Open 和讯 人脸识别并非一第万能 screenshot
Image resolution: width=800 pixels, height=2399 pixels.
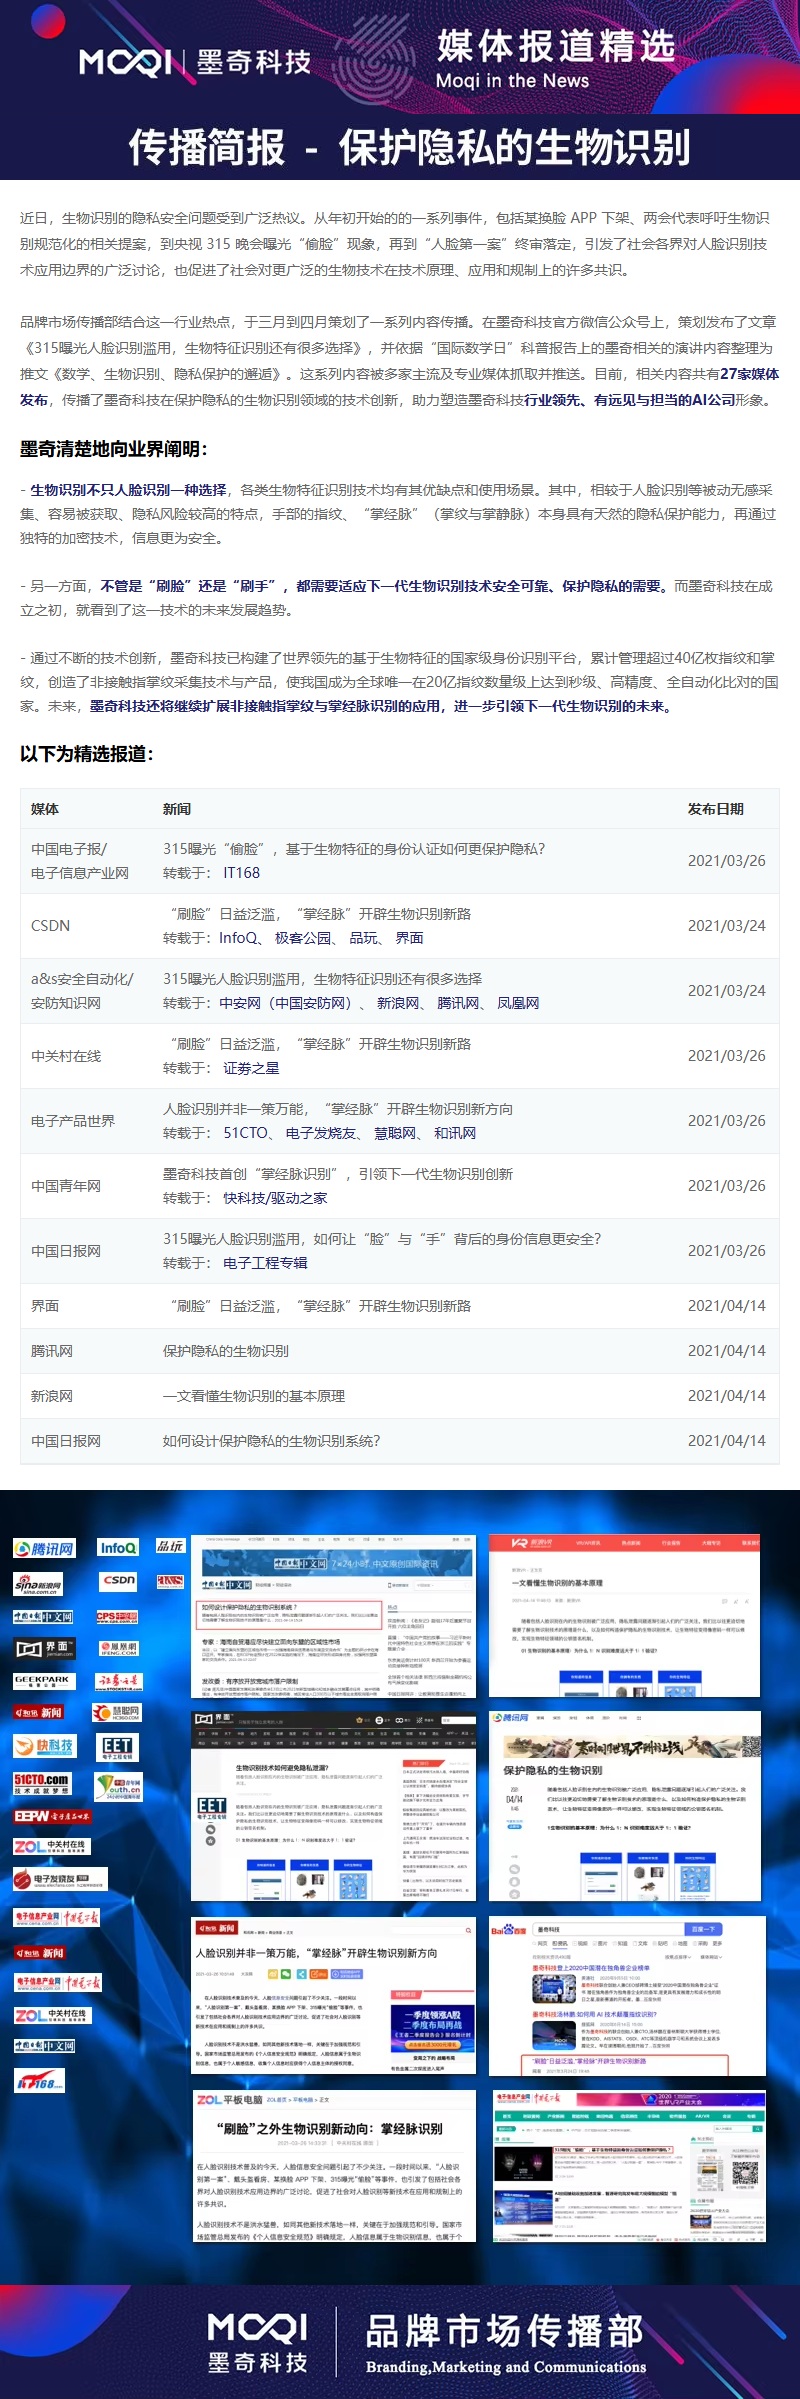(333, 1997)
